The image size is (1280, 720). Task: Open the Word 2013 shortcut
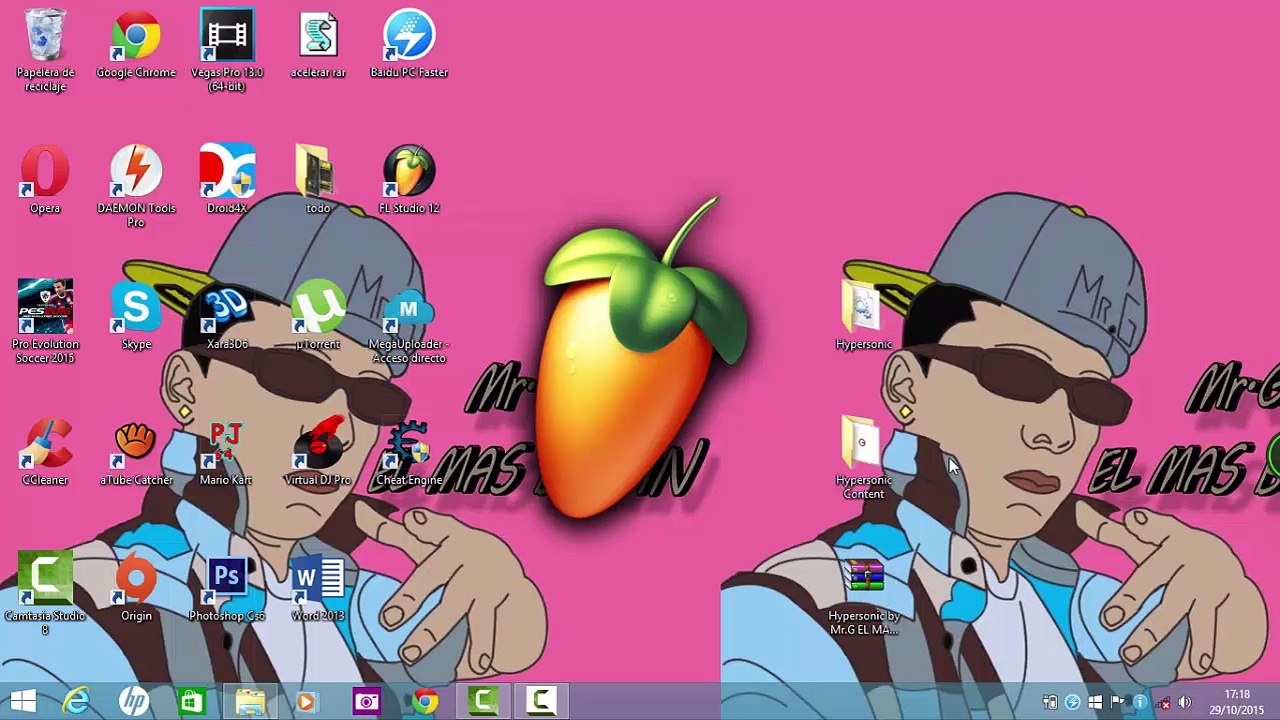click(318, 588)
